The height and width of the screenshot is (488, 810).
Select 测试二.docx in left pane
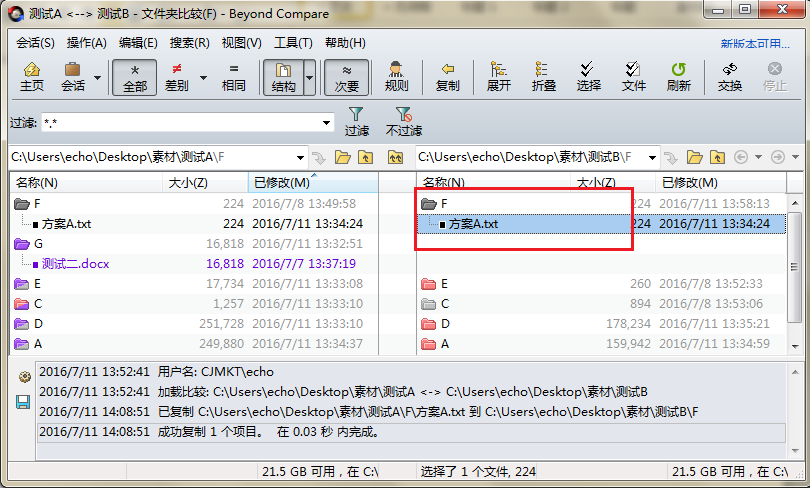[x=75, y=264]
